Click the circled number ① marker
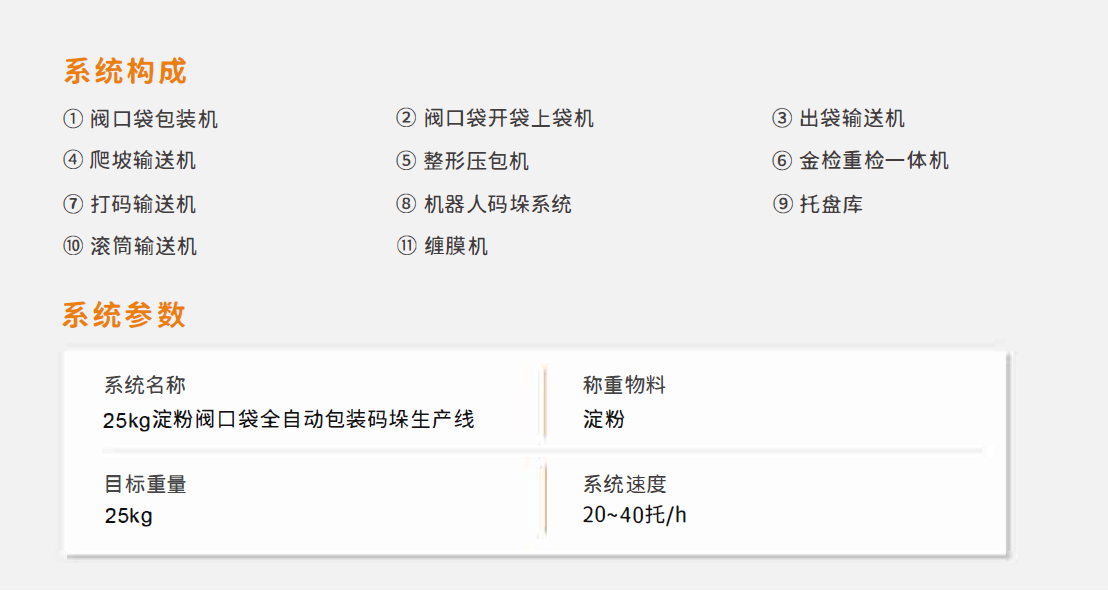Image resolution: width=1108 pixels, height=590 pixels. pyautogui.click(x=73, y=119)
